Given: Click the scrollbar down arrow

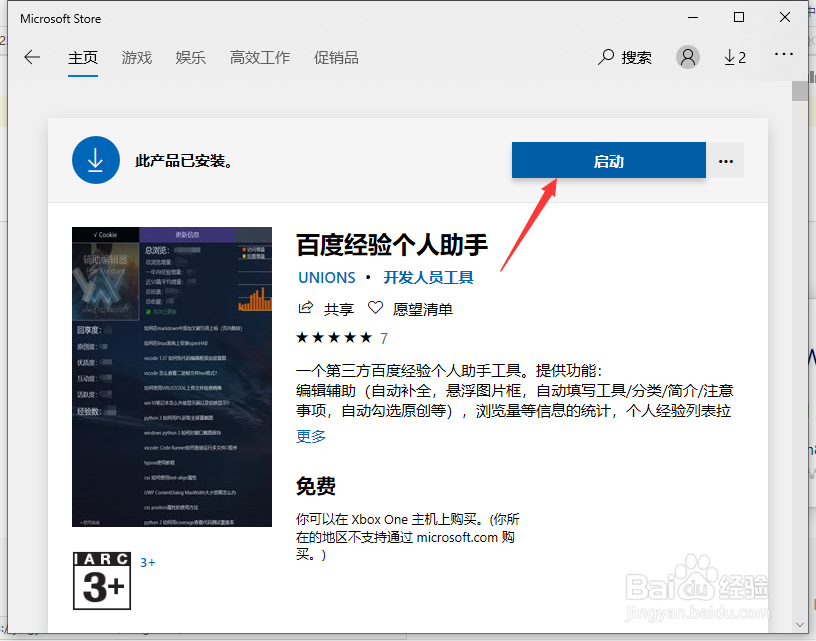Looking at the screenshot, I should (800, 625).
